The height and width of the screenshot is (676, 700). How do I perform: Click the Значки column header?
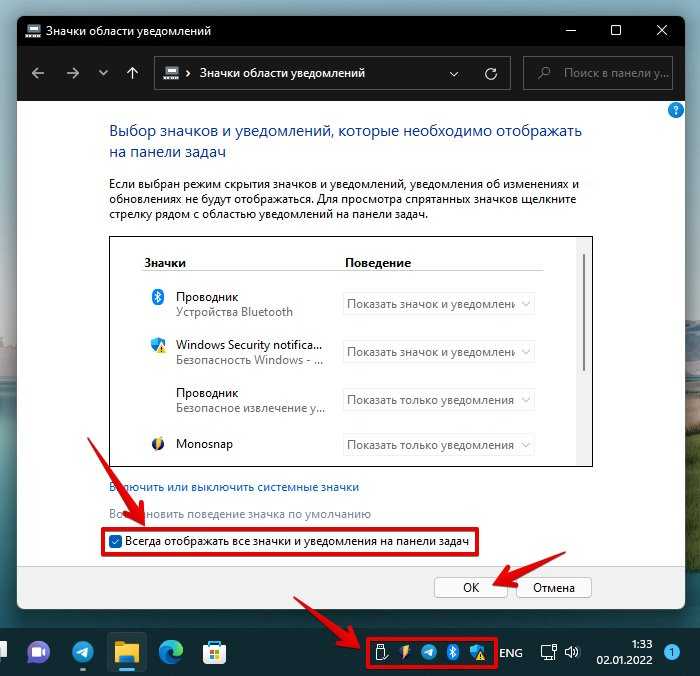tap(165, 263)
